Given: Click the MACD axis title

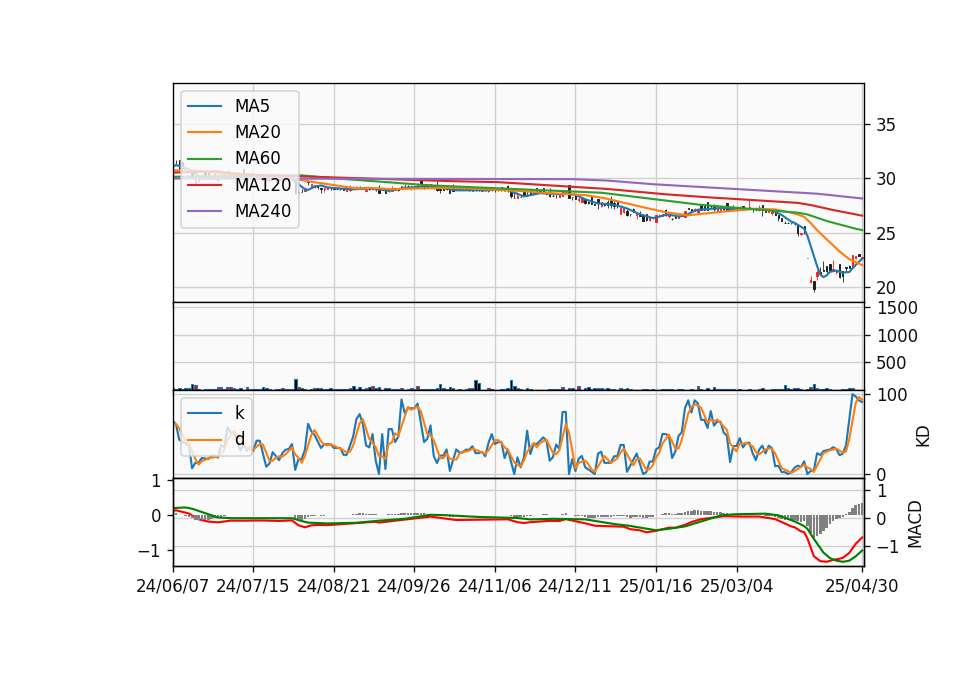Looking at the screenshot, I should tap(914, 524).
